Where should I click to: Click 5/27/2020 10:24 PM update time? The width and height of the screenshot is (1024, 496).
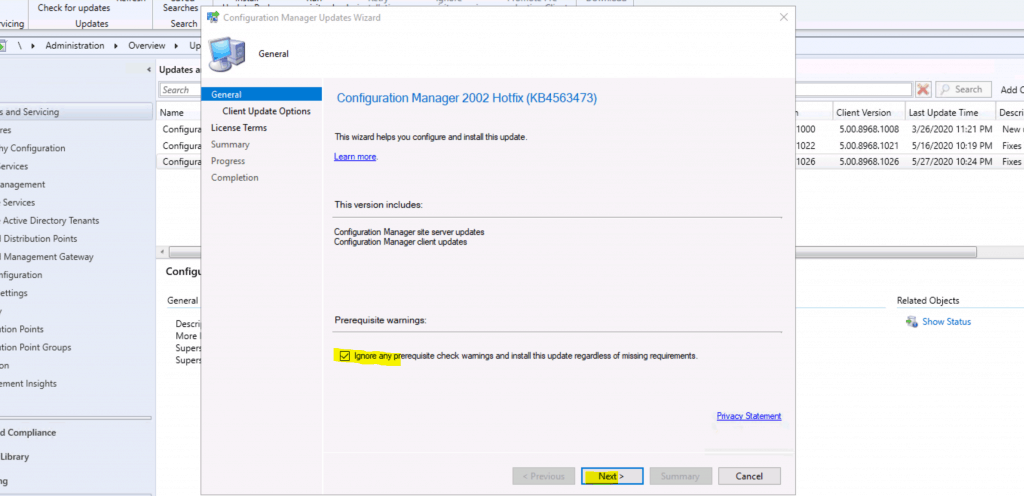click(x=950, y=162)
